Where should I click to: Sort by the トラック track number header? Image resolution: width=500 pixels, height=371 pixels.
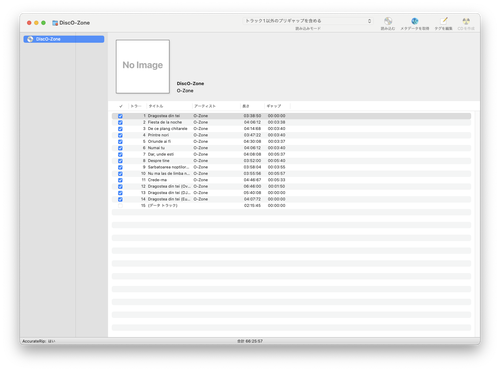(x=137, y=106)
